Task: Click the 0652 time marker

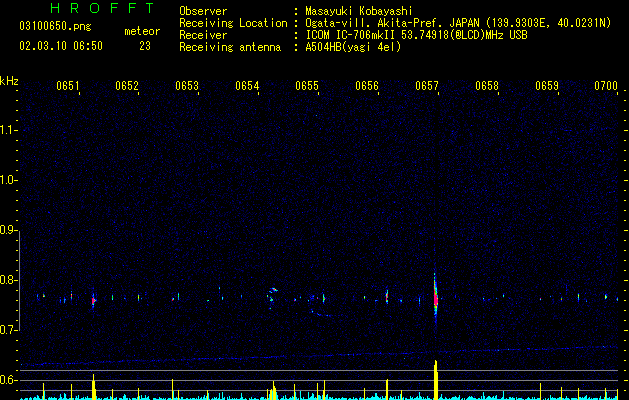Action: [127, 85]
